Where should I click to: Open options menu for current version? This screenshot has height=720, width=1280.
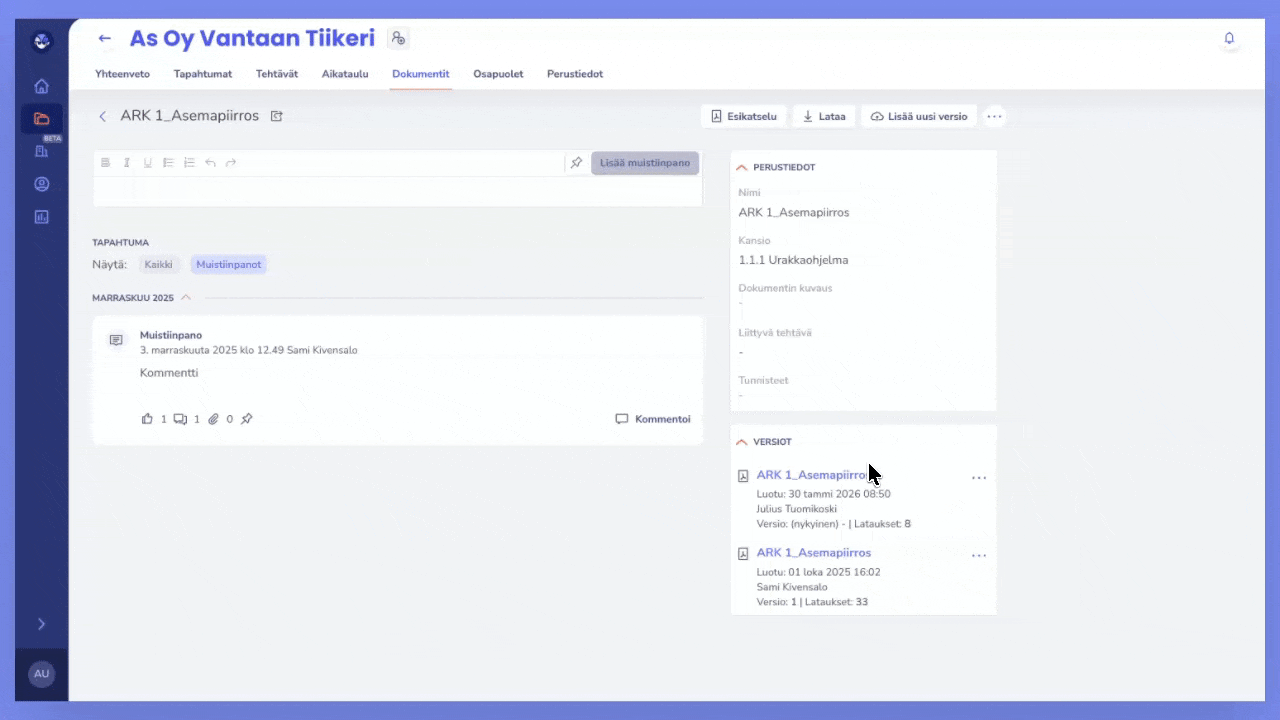point(979,478)
